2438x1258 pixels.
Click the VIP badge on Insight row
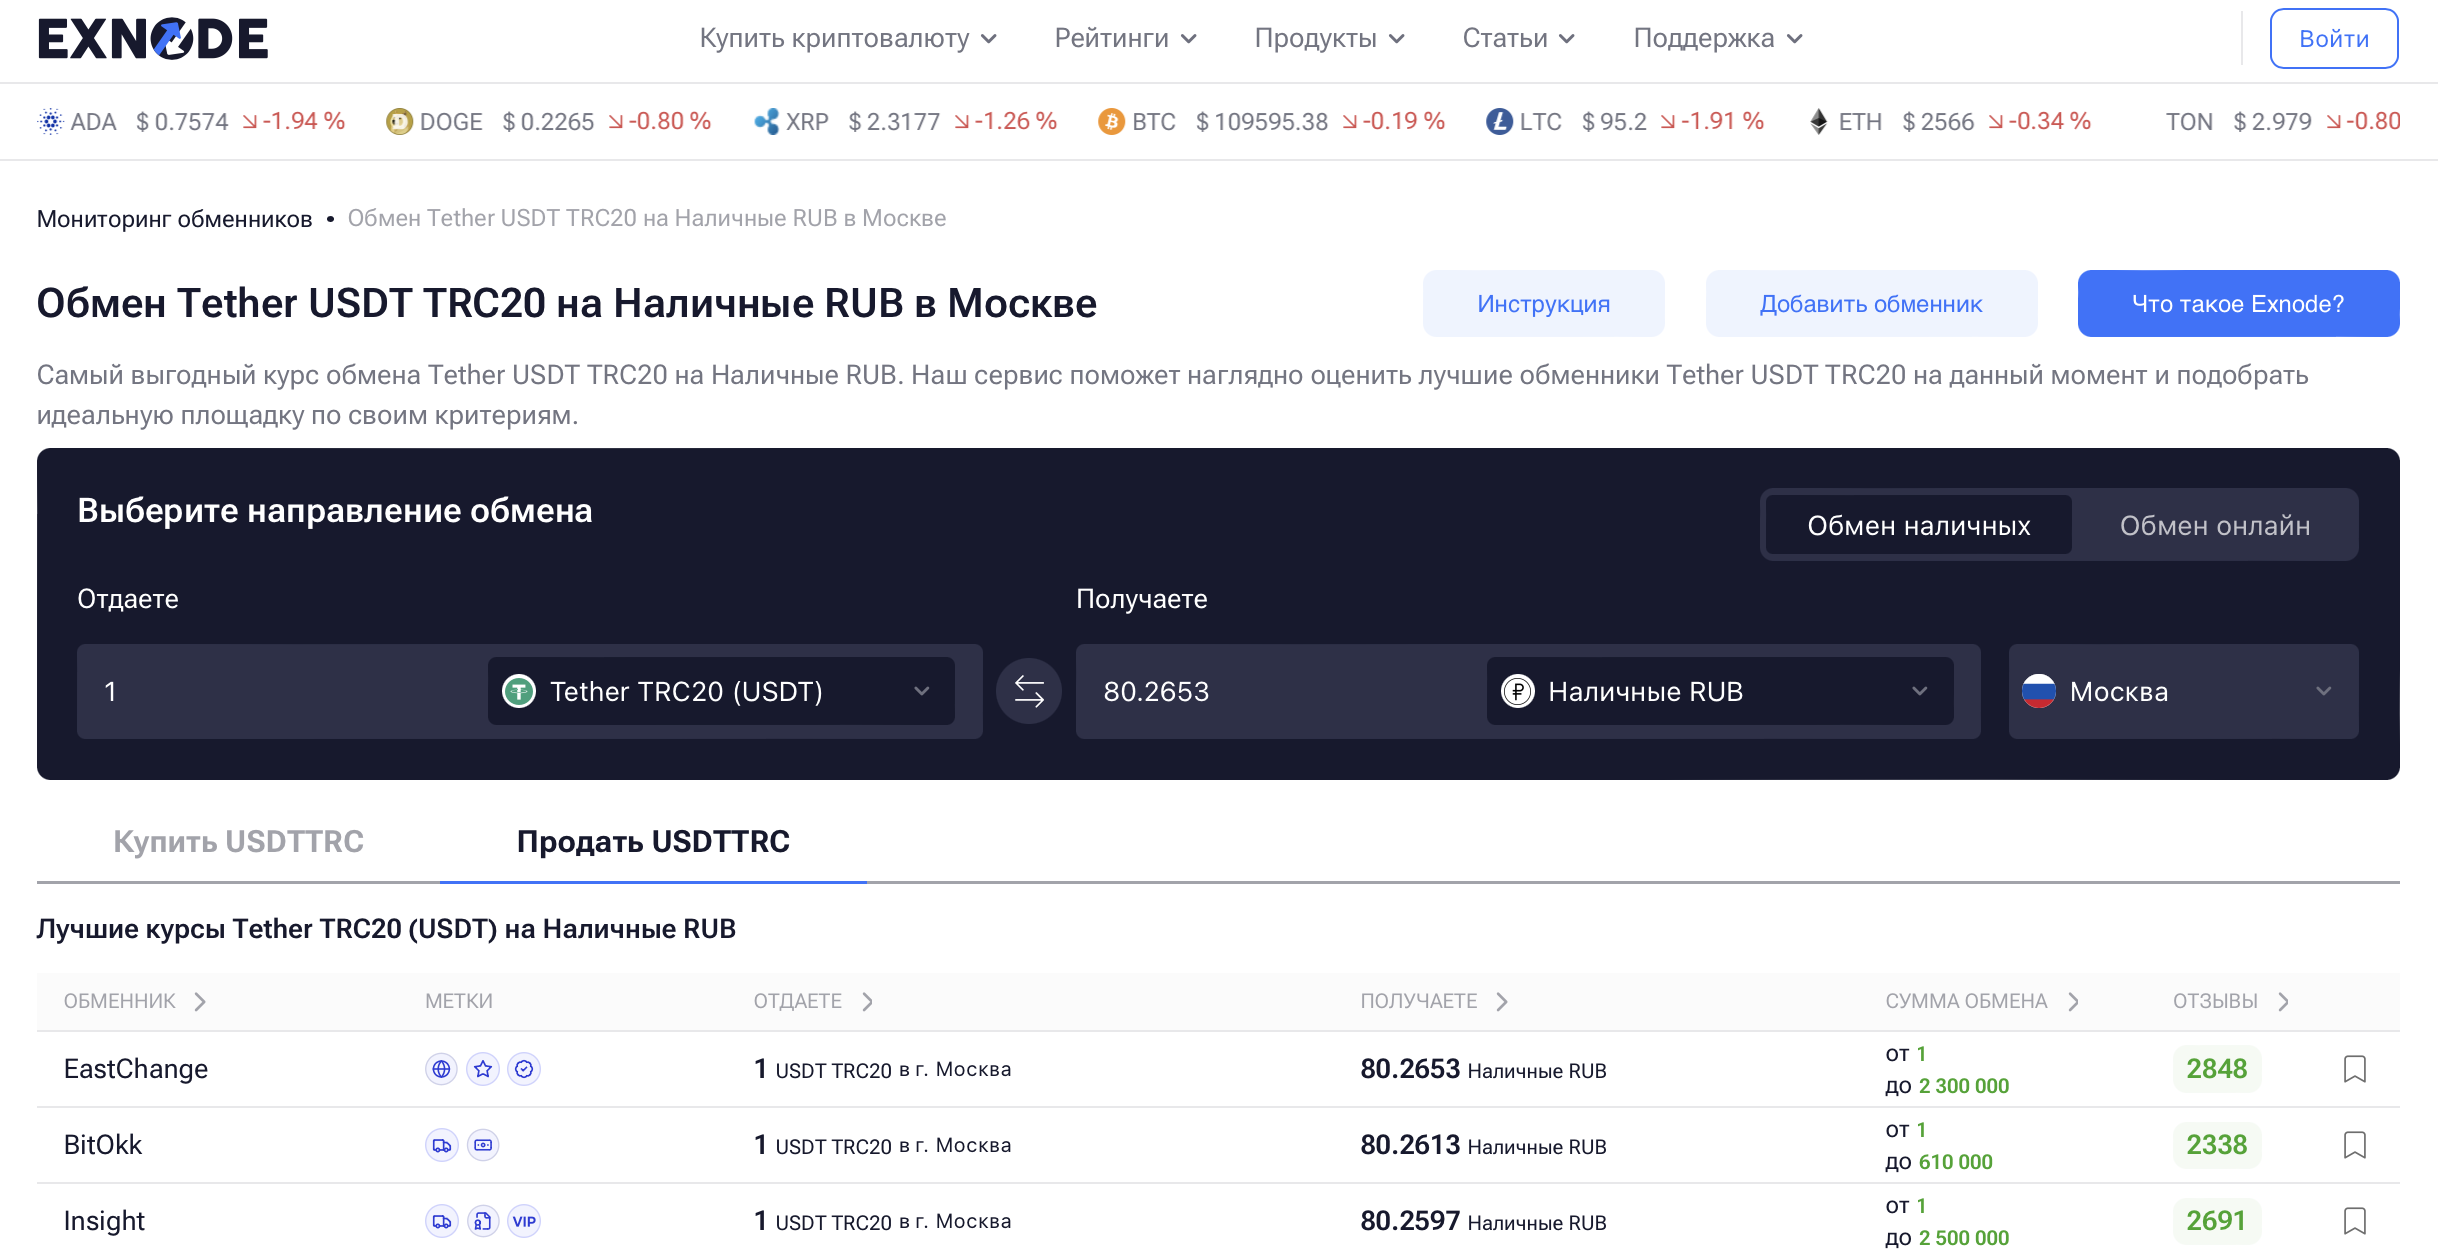[525, 1221]
